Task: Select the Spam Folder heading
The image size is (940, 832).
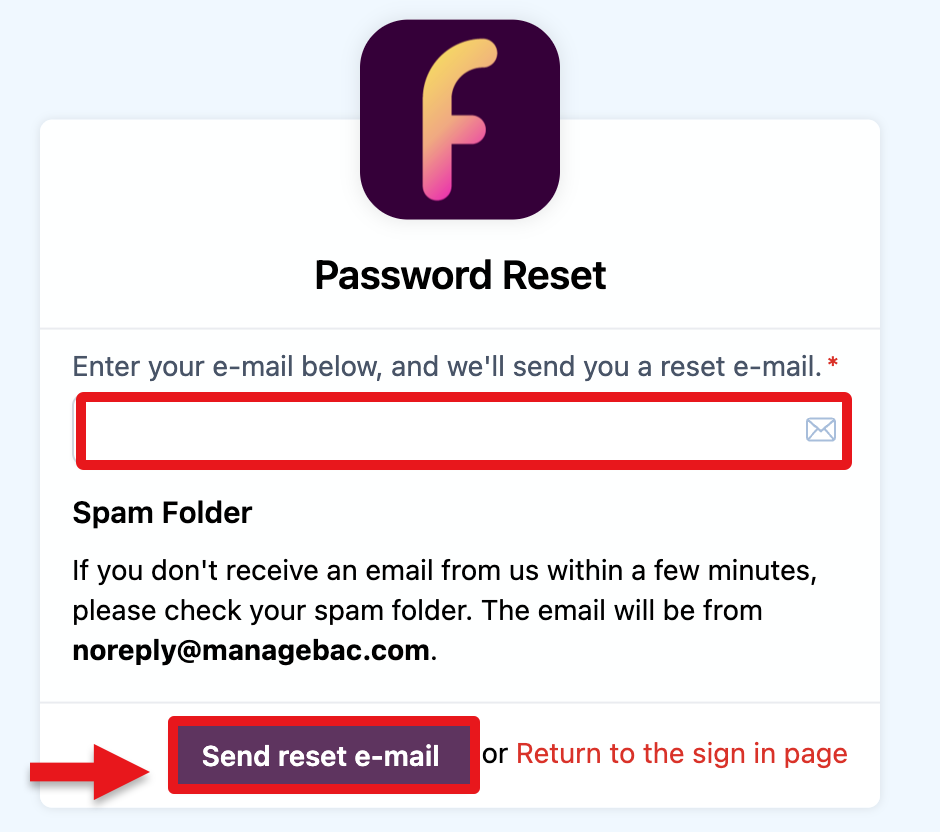Action: [x=162, y=513]
